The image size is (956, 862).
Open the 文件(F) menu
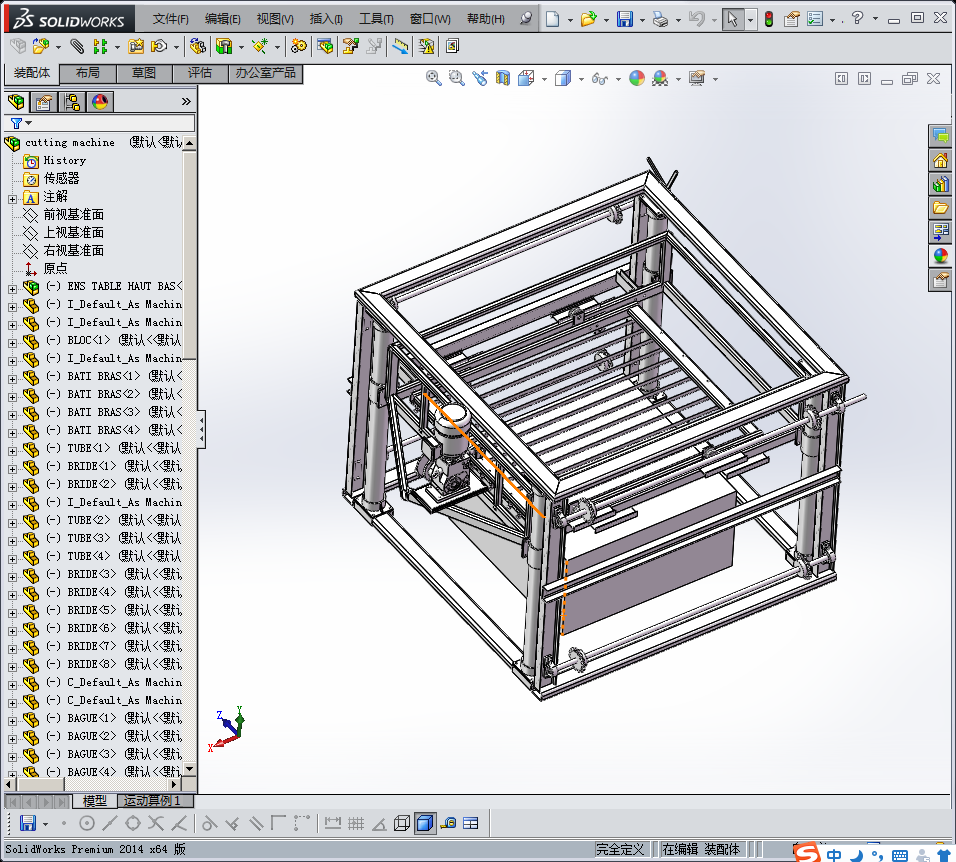pos(170,19)
